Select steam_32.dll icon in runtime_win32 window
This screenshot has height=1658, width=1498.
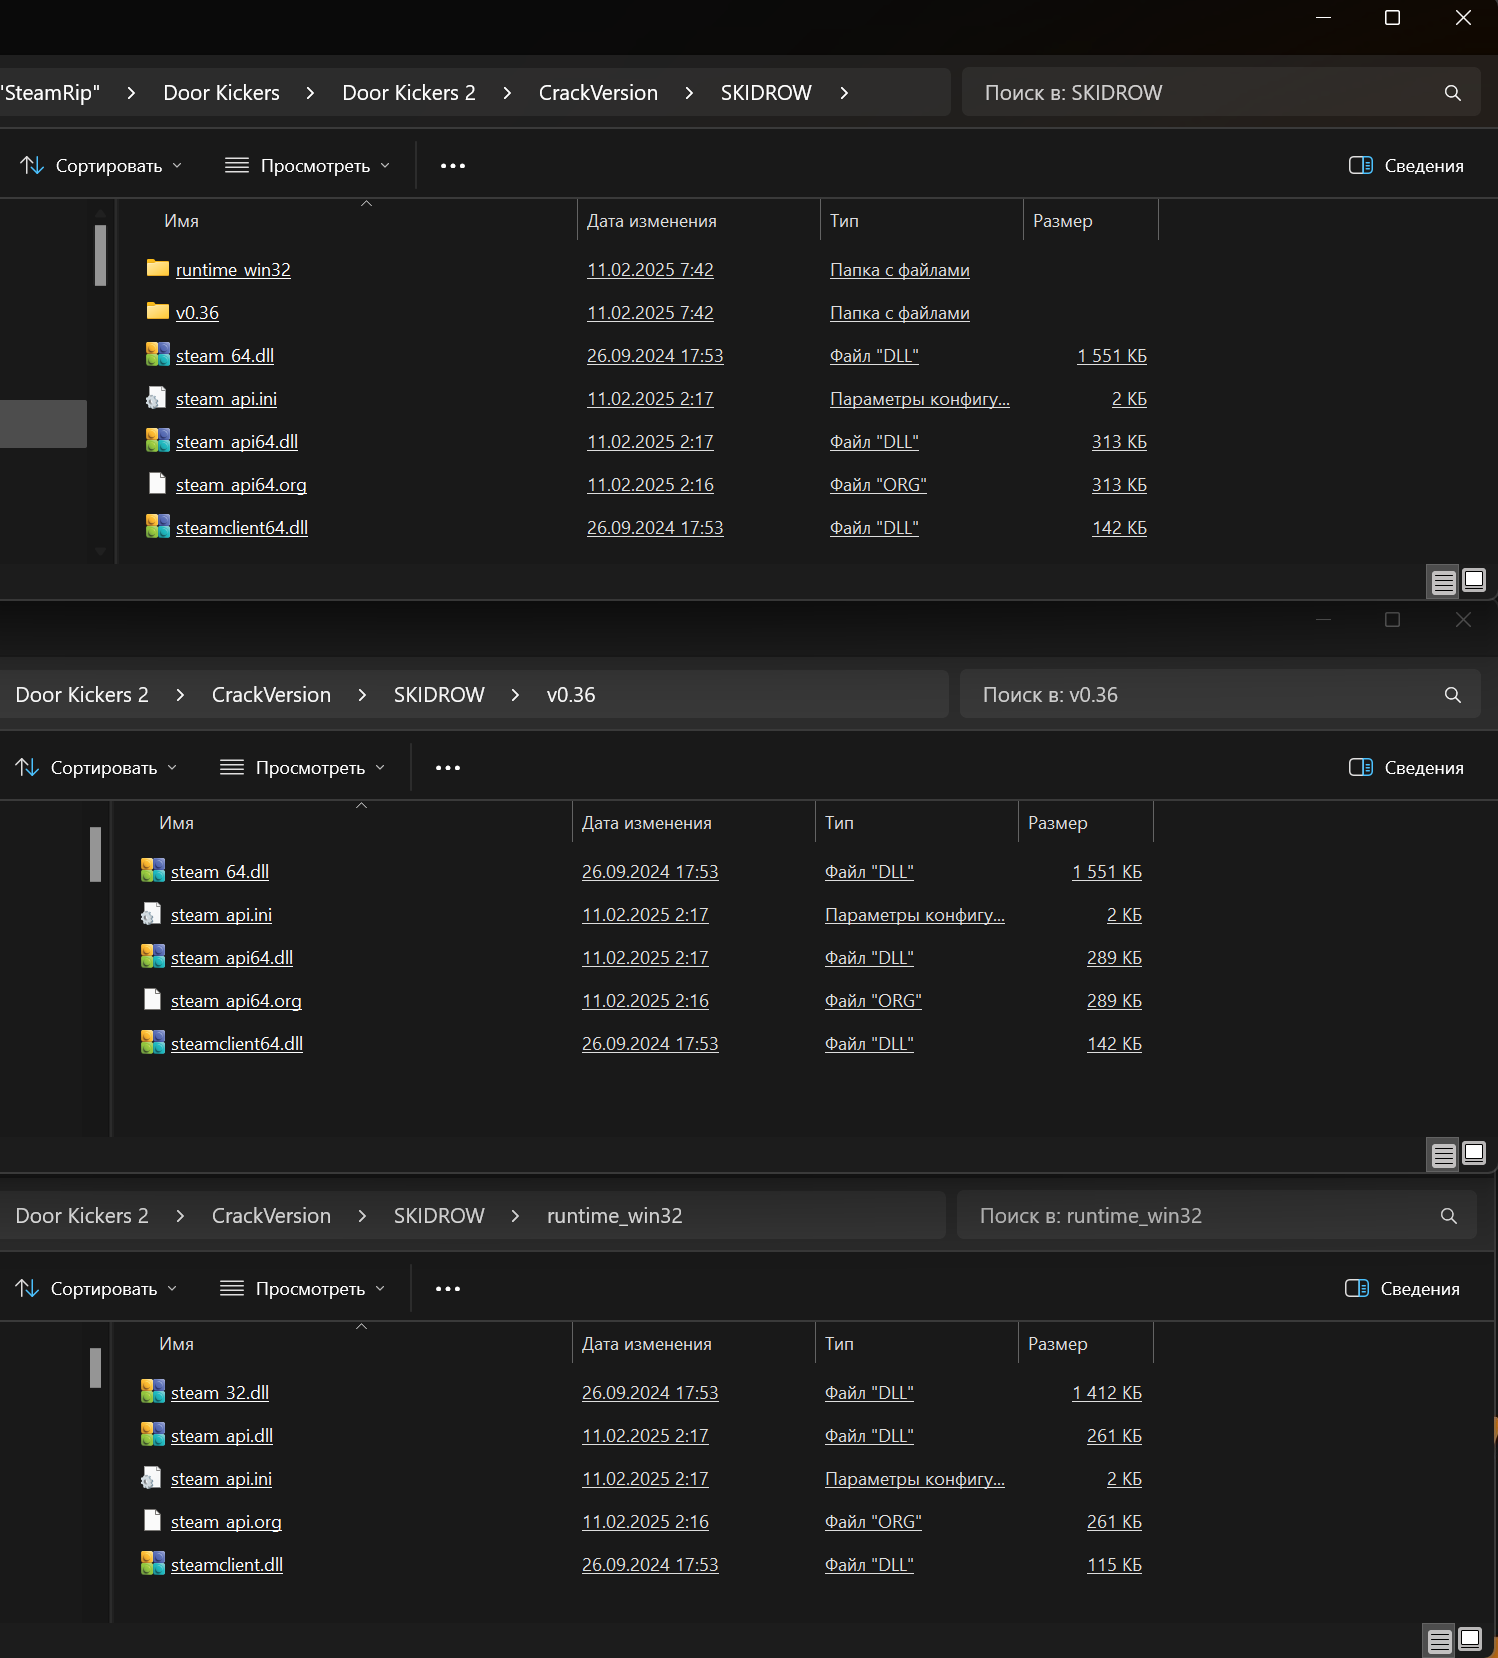(x=152, y=1391)
